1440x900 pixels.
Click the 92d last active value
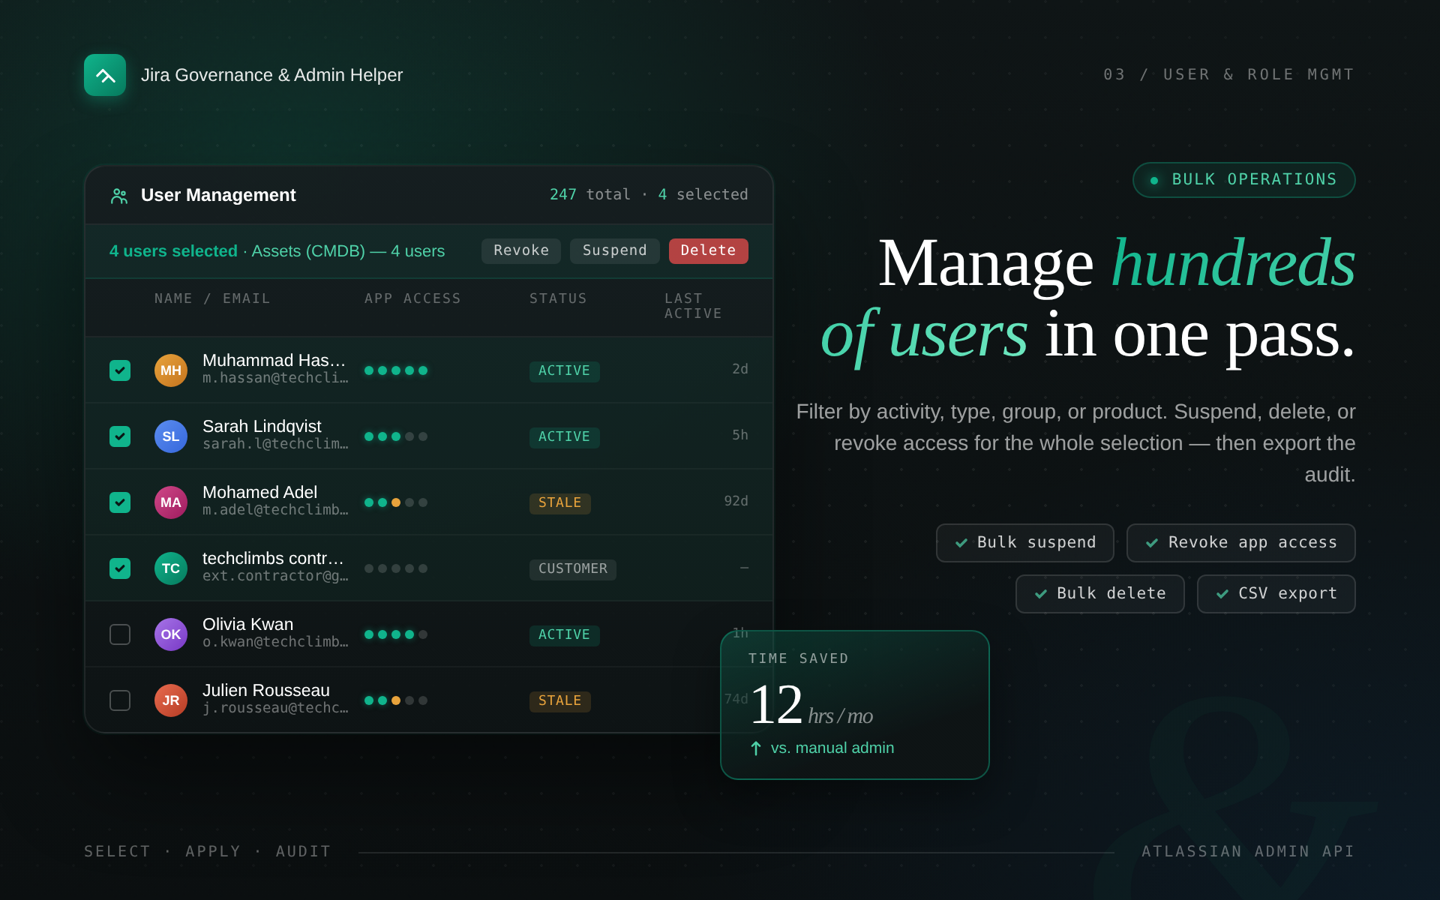[x=736, y=501]
